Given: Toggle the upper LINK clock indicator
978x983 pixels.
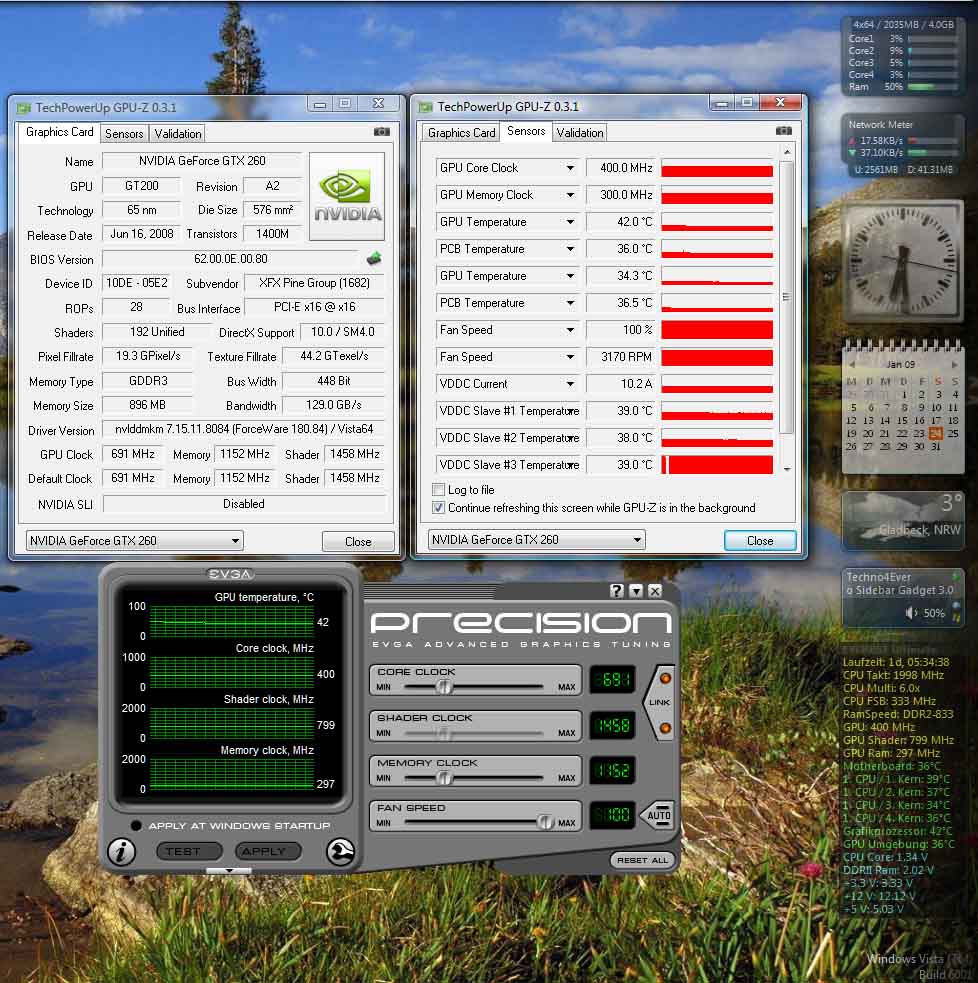Looking at the screenshot, I should point(665,678).
